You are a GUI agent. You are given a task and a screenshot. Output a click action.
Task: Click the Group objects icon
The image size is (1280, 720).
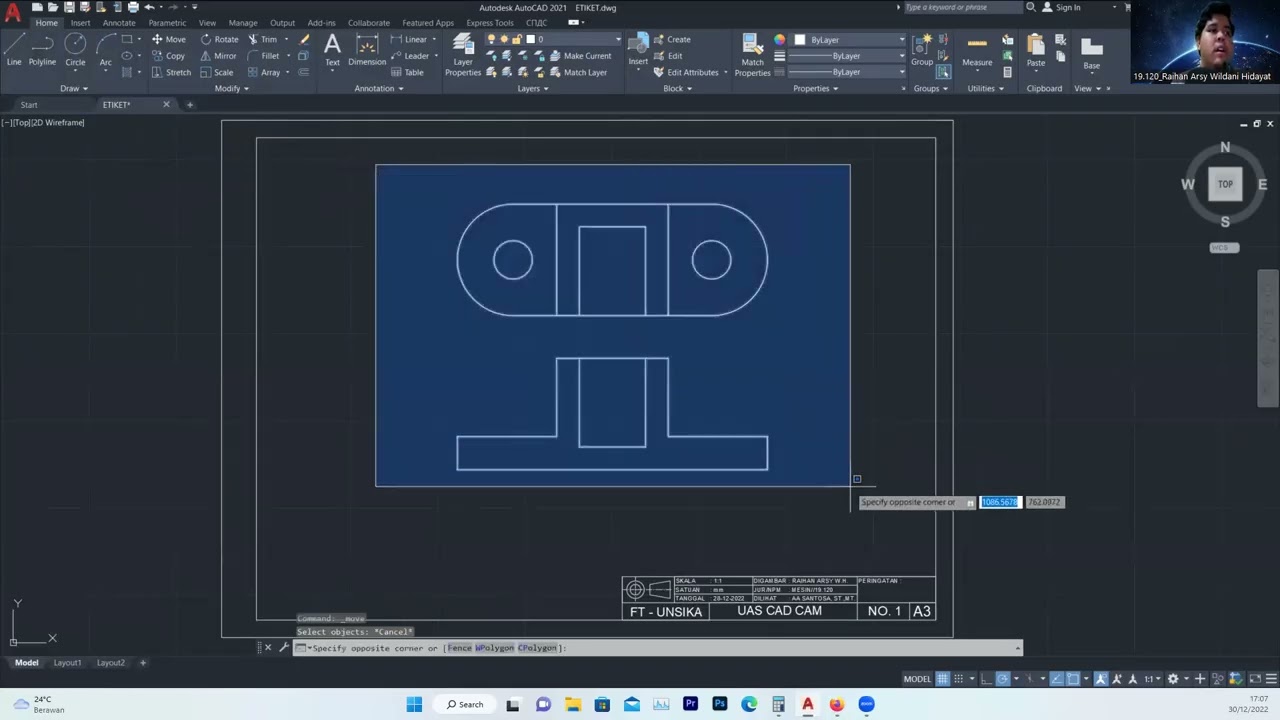pyautogui.click(x=922, y=50)
